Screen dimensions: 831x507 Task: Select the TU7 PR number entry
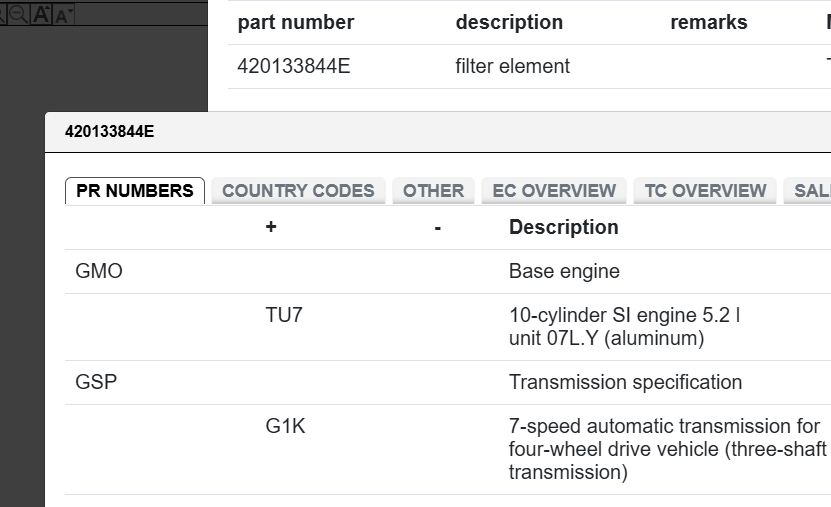click(284, 316)
